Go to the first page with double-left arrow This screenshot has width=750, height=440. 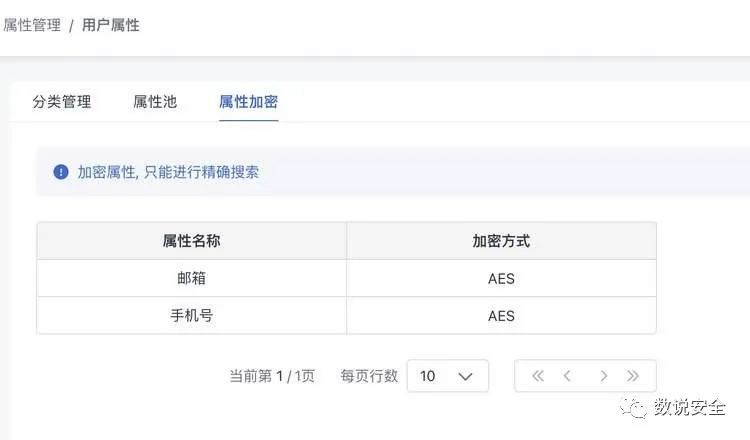pos(538,376)
